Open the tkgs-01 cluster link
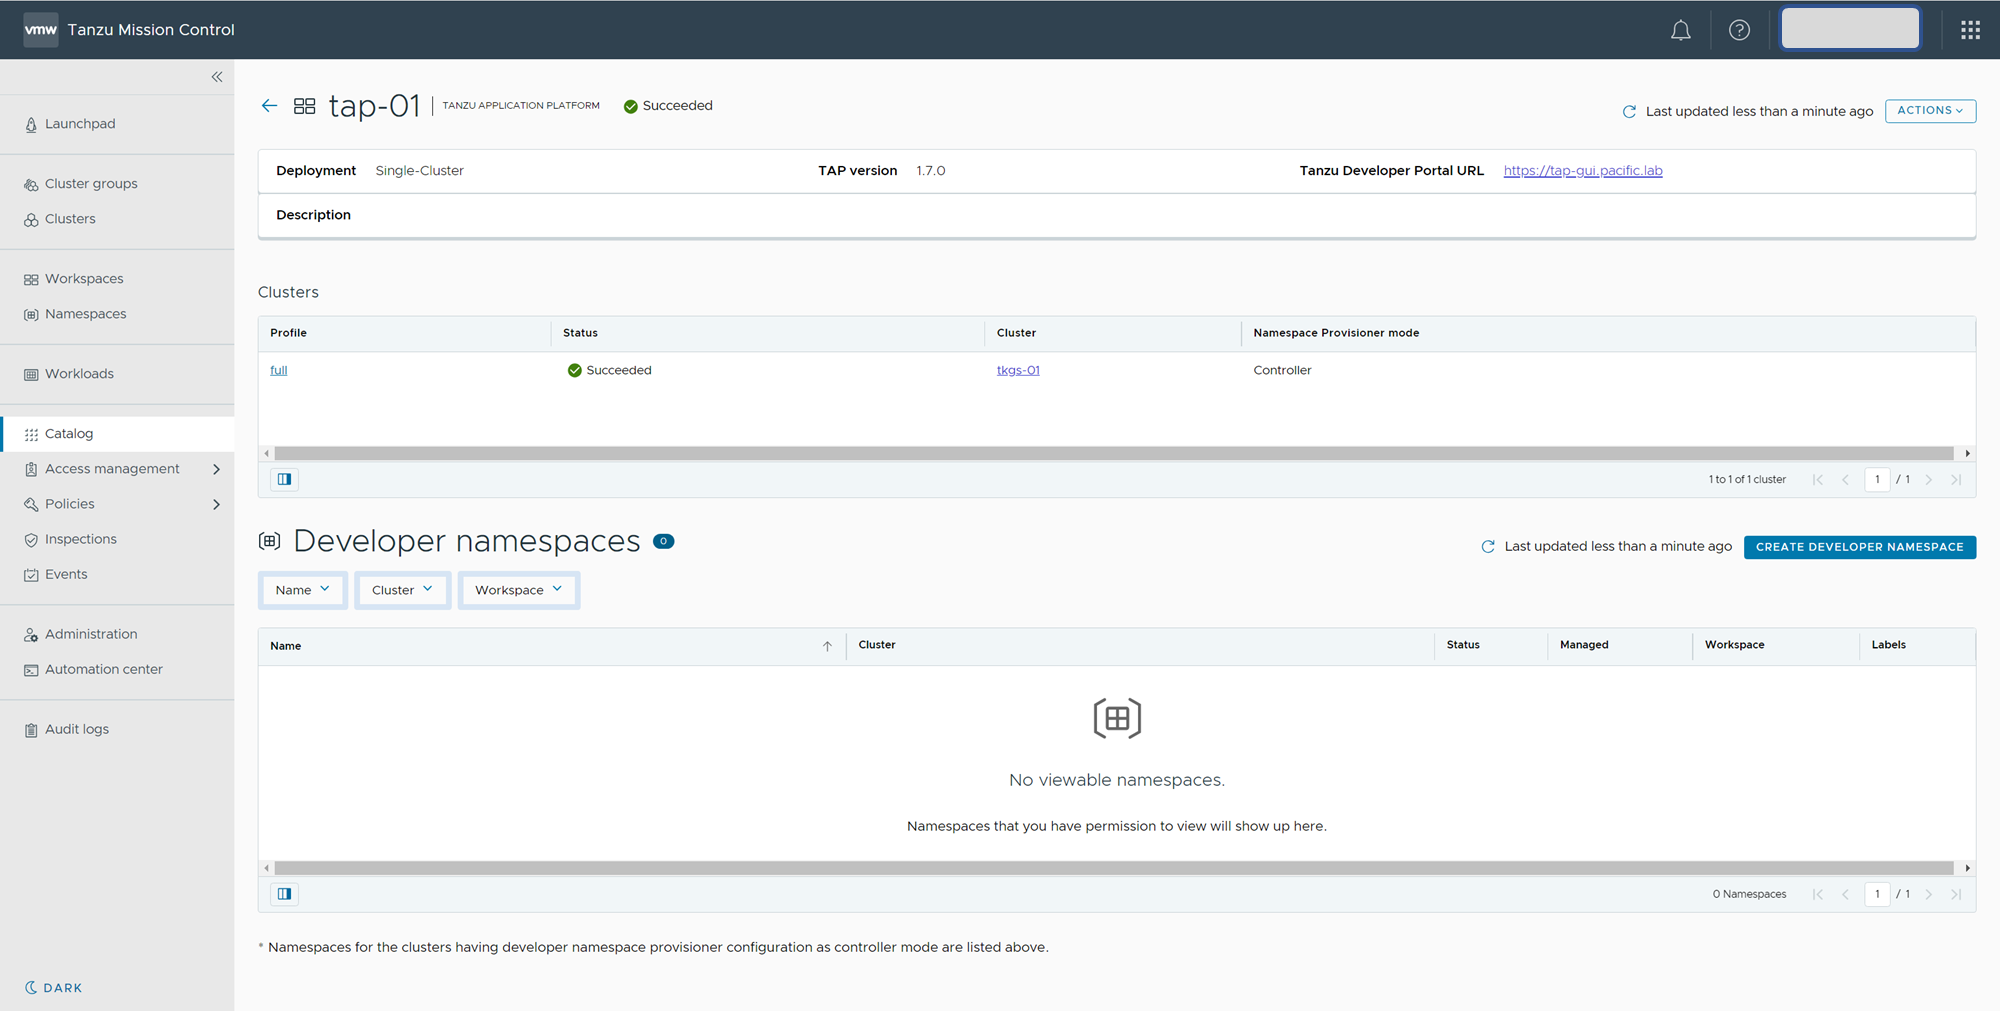Viewport: 2000px width, 1011px height. coord(1017,370)
